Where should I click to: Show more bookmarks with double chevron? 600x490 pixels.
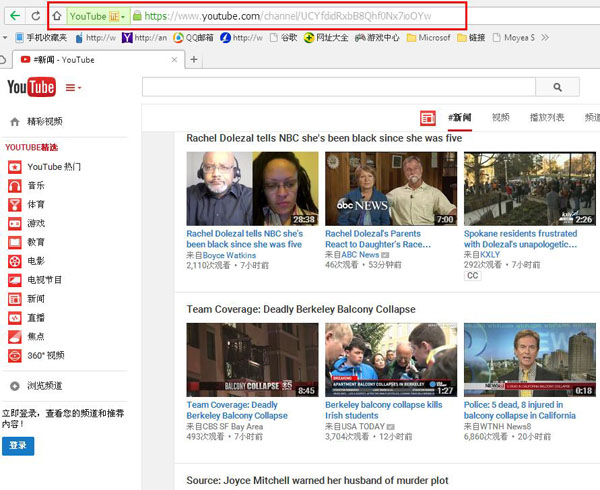point(545,37)
